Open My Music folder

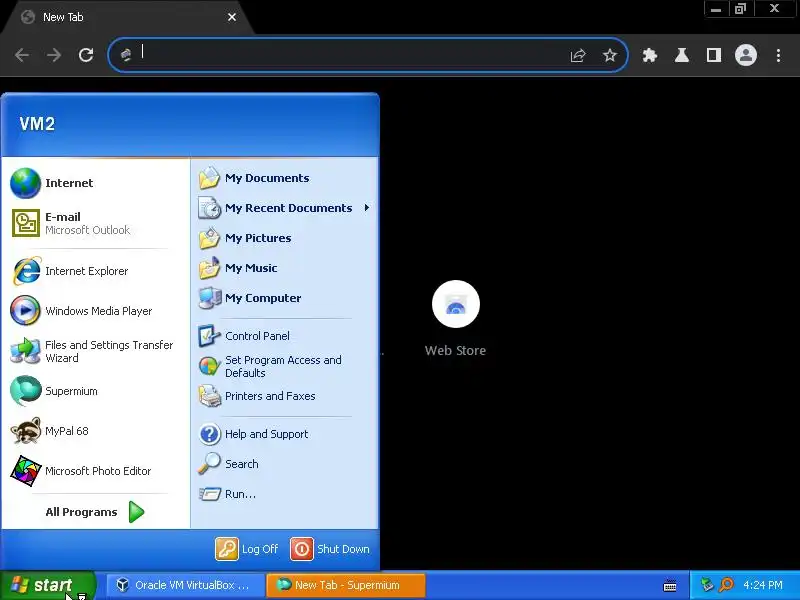(x=284, y=268)
